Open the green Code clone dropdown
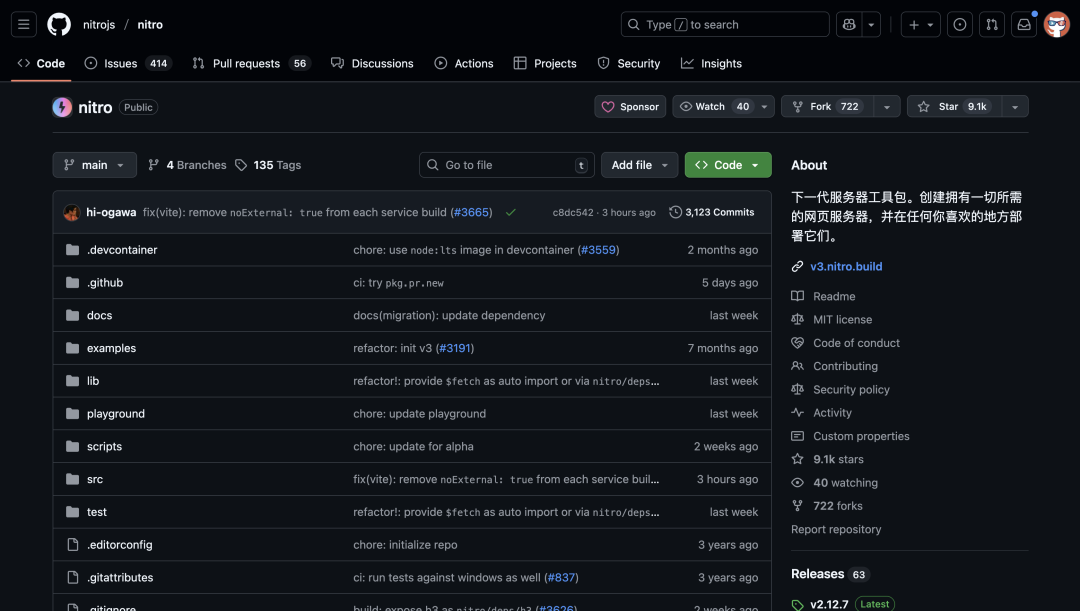 (x=728, y=165)
